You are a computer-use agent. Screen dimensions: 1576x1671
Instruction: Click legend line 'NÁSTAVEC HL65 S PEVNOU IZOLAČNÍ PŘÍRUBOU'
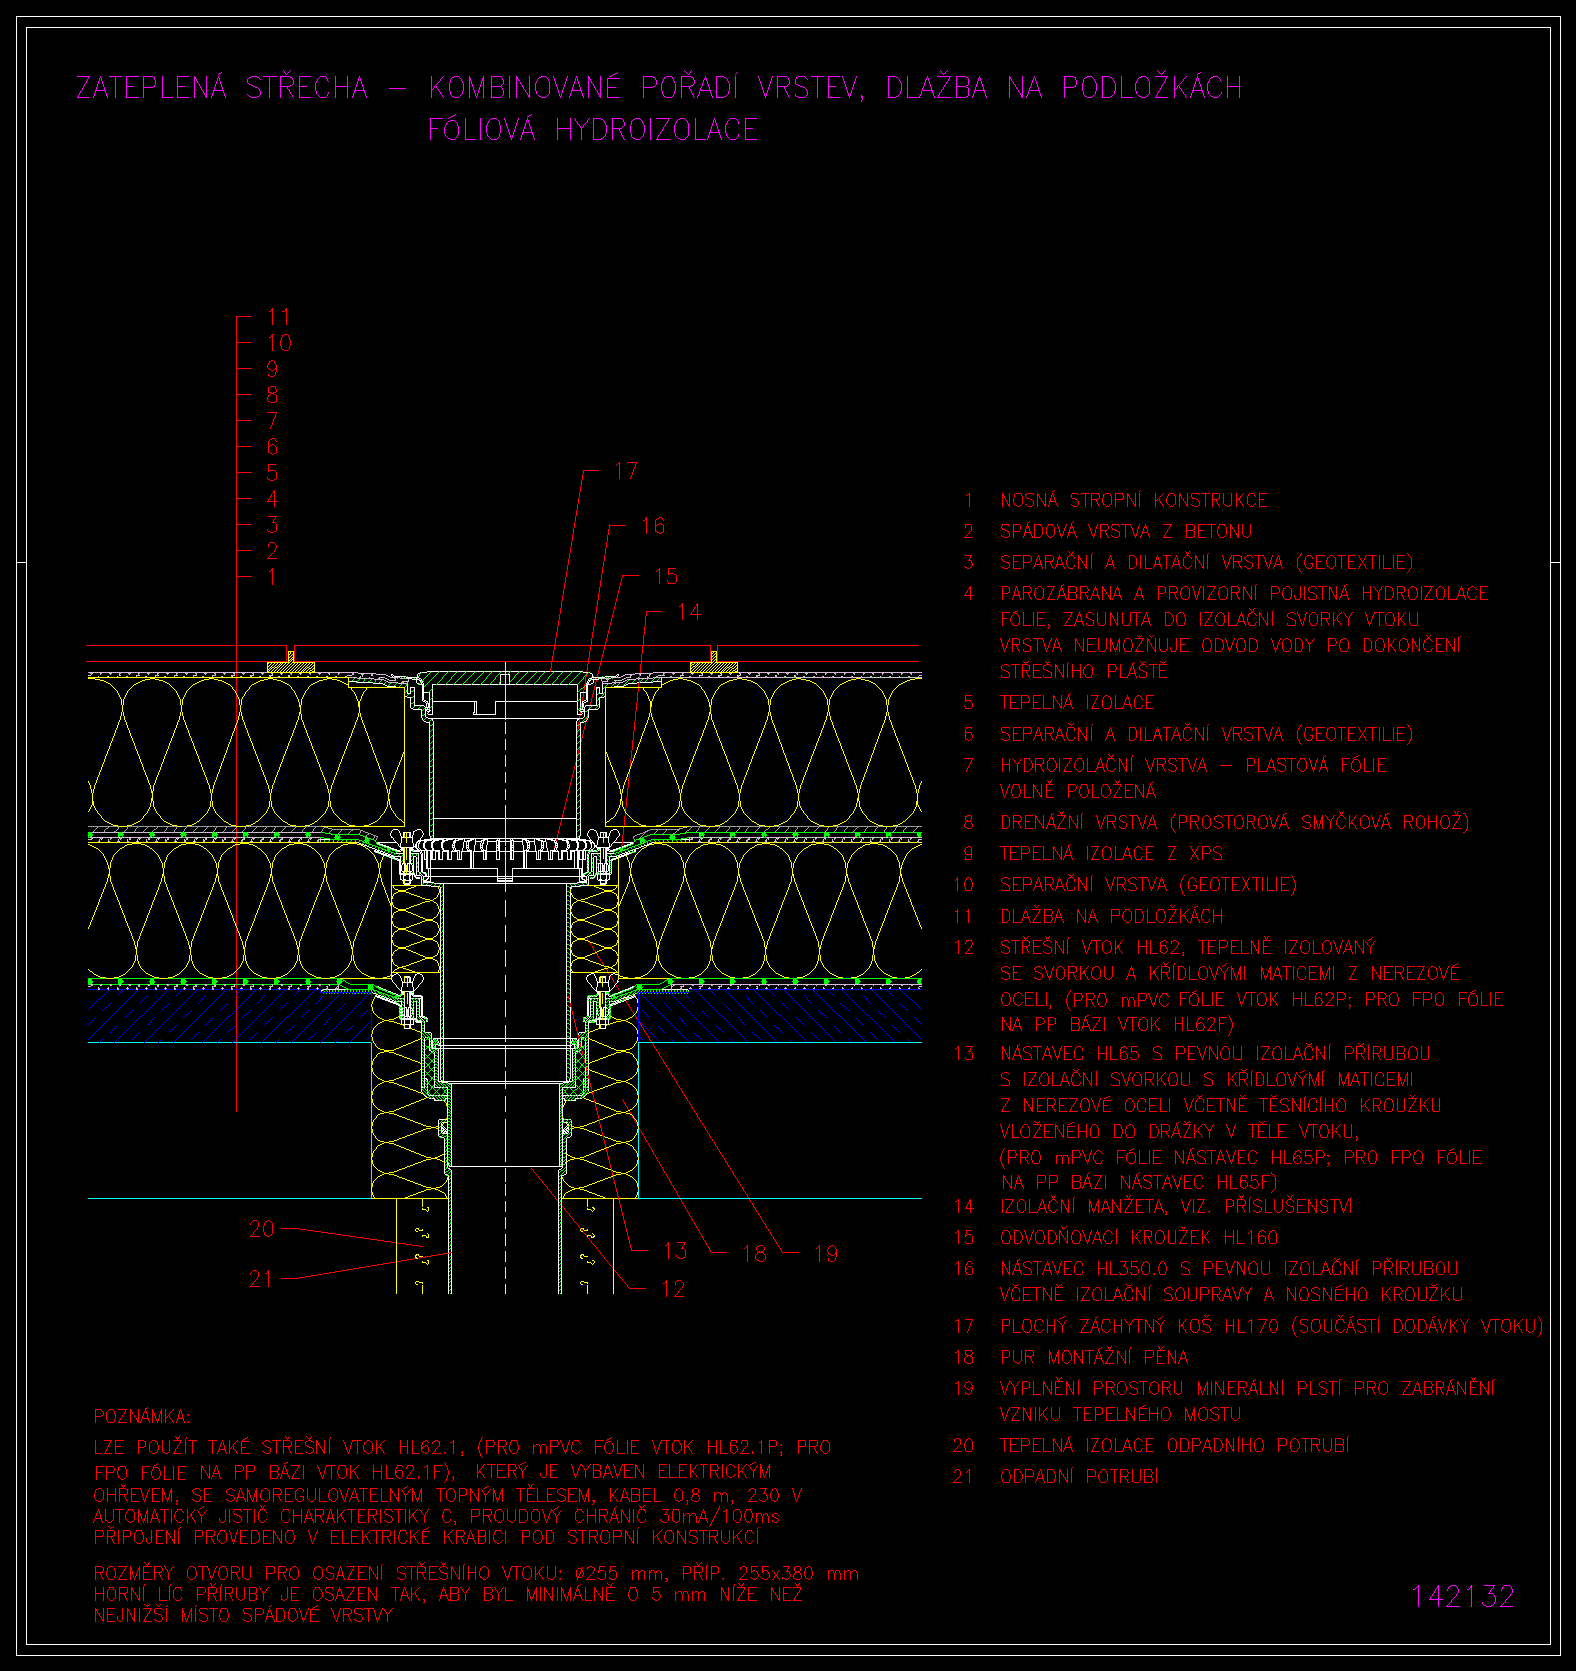pos(1215,1053)
